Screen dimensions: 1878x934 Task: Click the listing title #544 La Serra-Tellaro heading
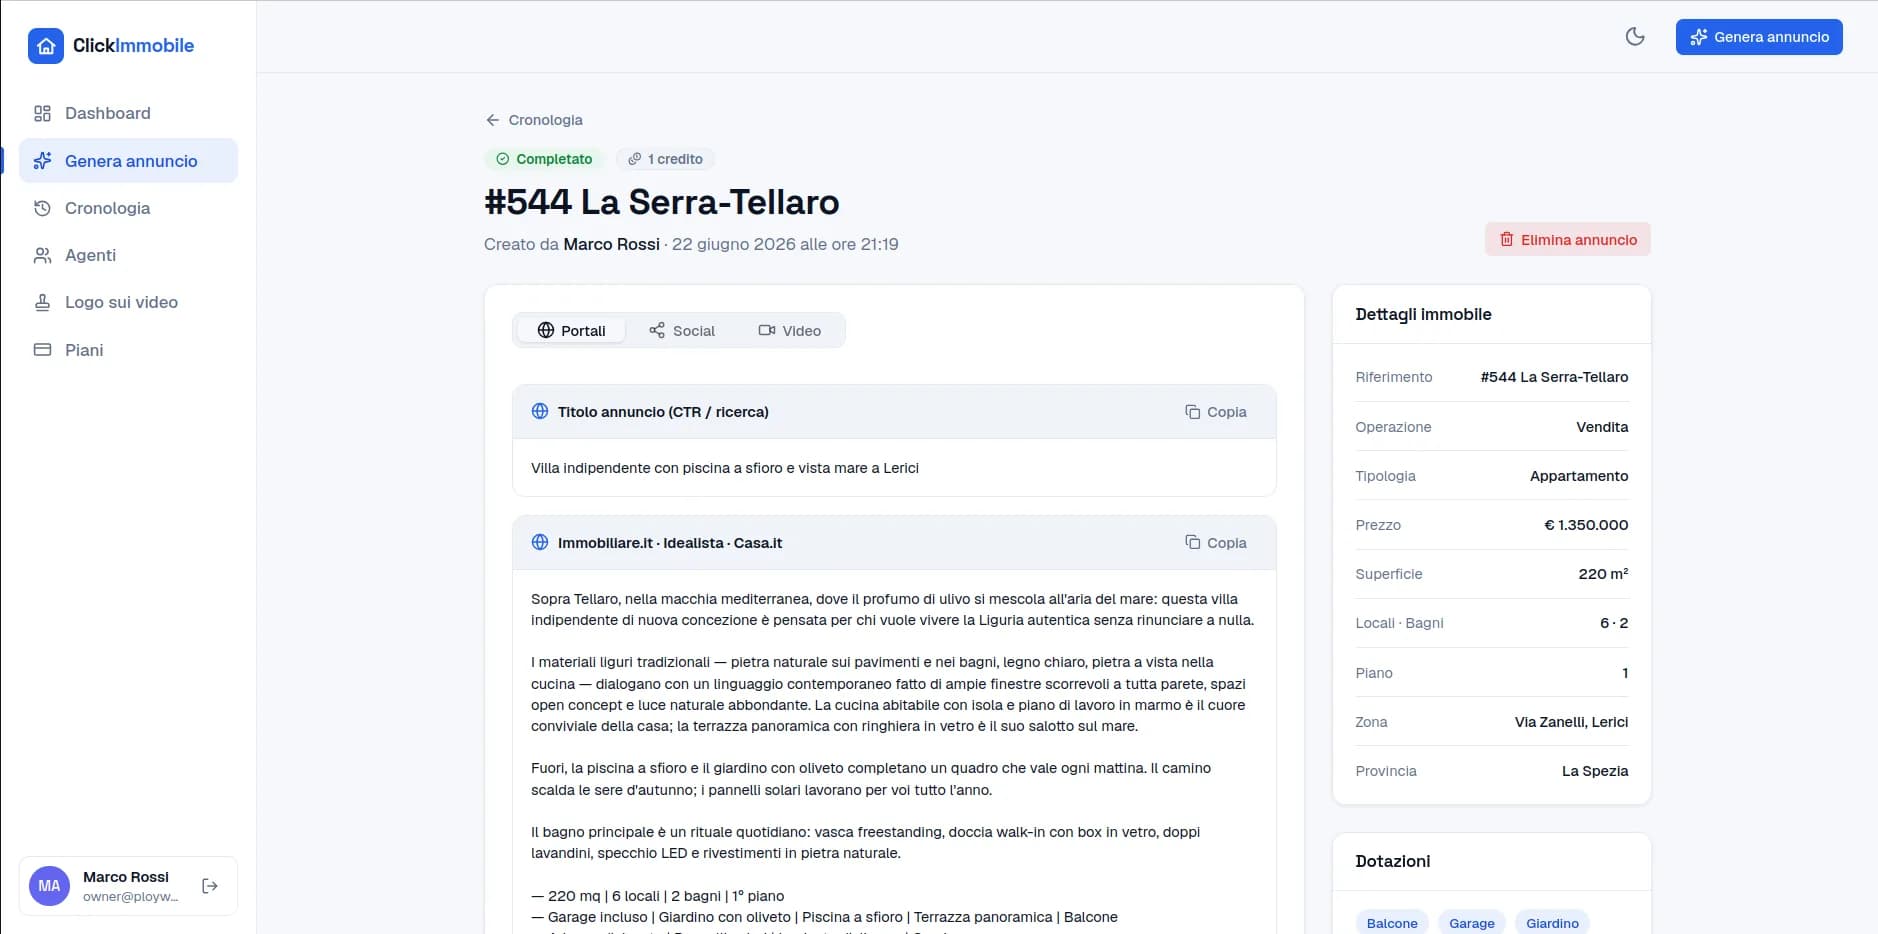point(662,202)
